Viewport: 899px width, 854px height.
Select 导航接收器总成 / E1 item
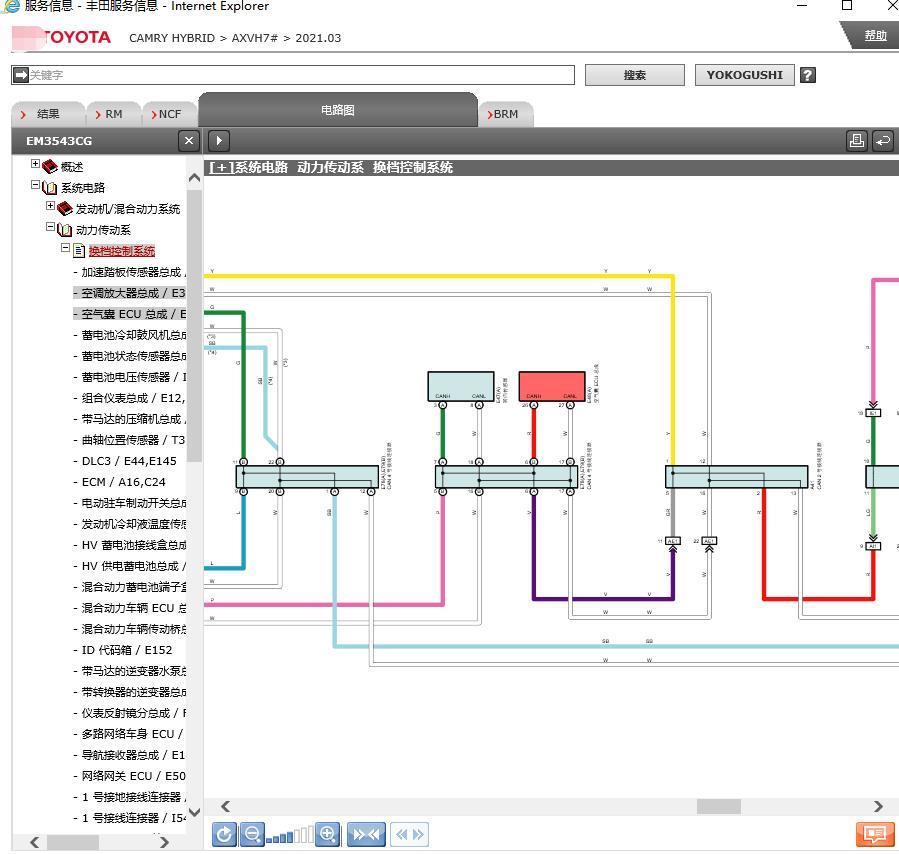coord(130,755)
